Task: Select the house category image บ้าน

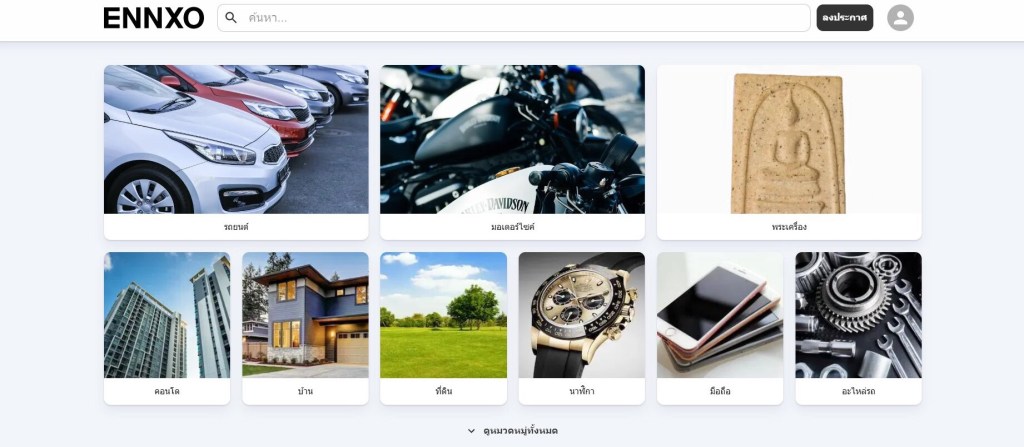Action: (305, 315)
